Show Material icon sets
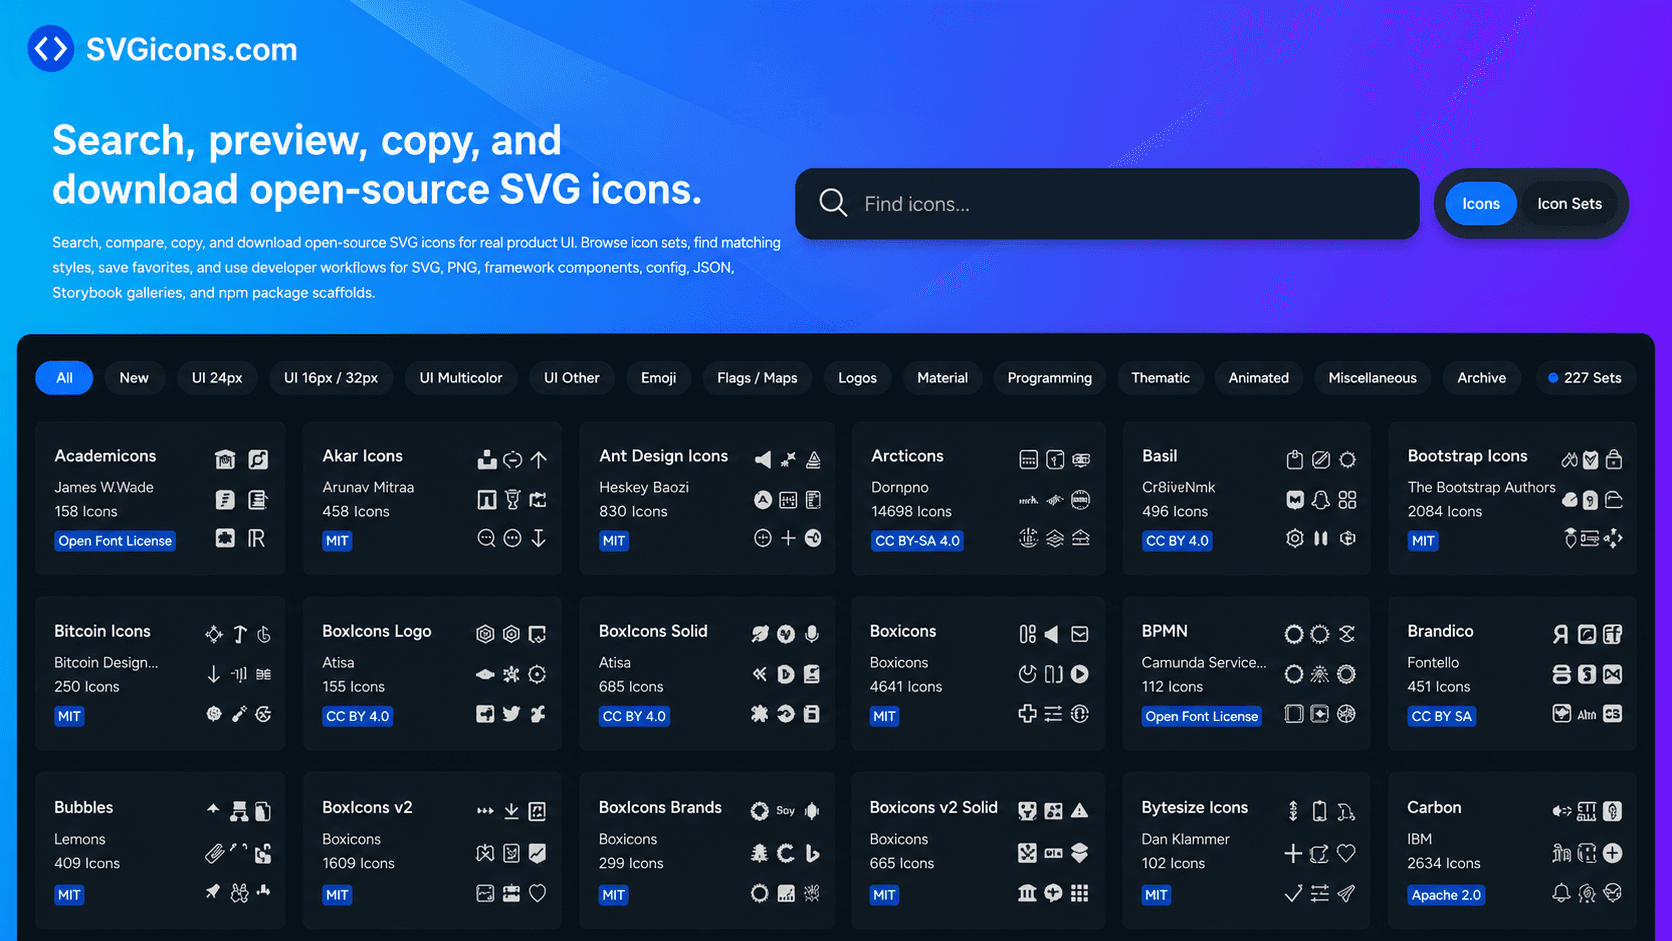 pyautogui.click(x=942, y=378)
